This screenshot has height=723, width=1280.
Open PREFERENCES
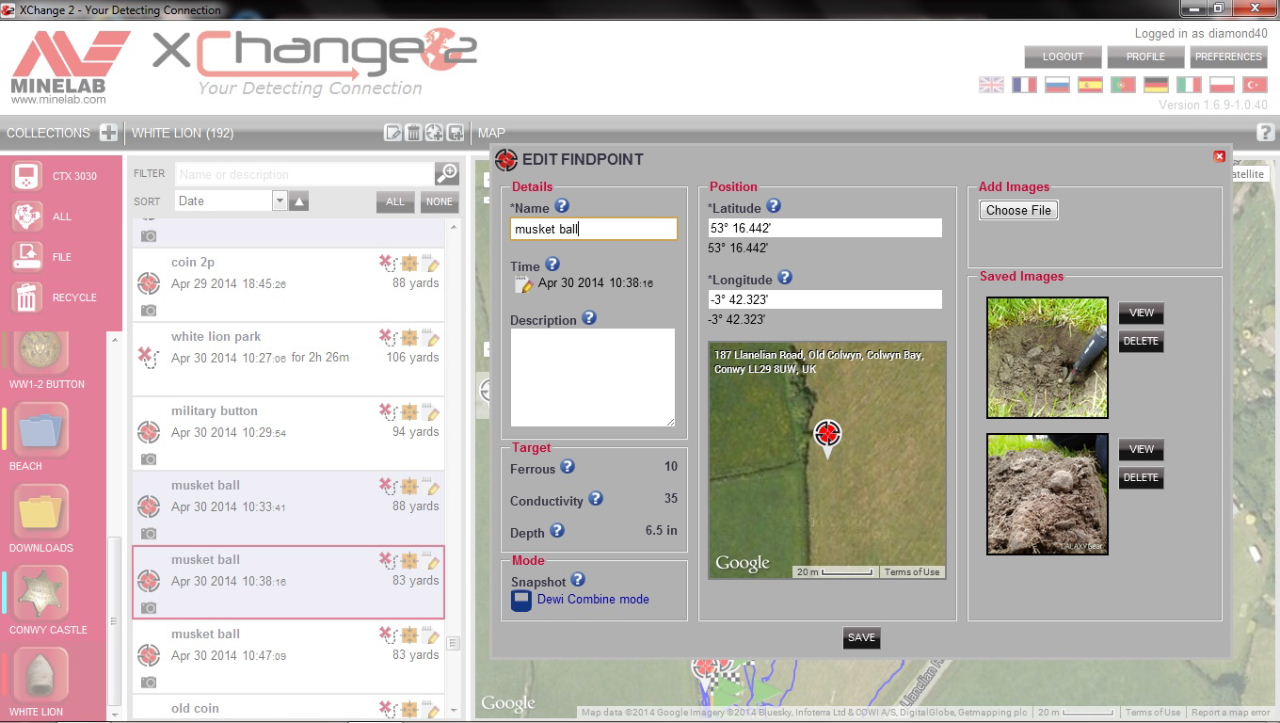coord(1228,57)
